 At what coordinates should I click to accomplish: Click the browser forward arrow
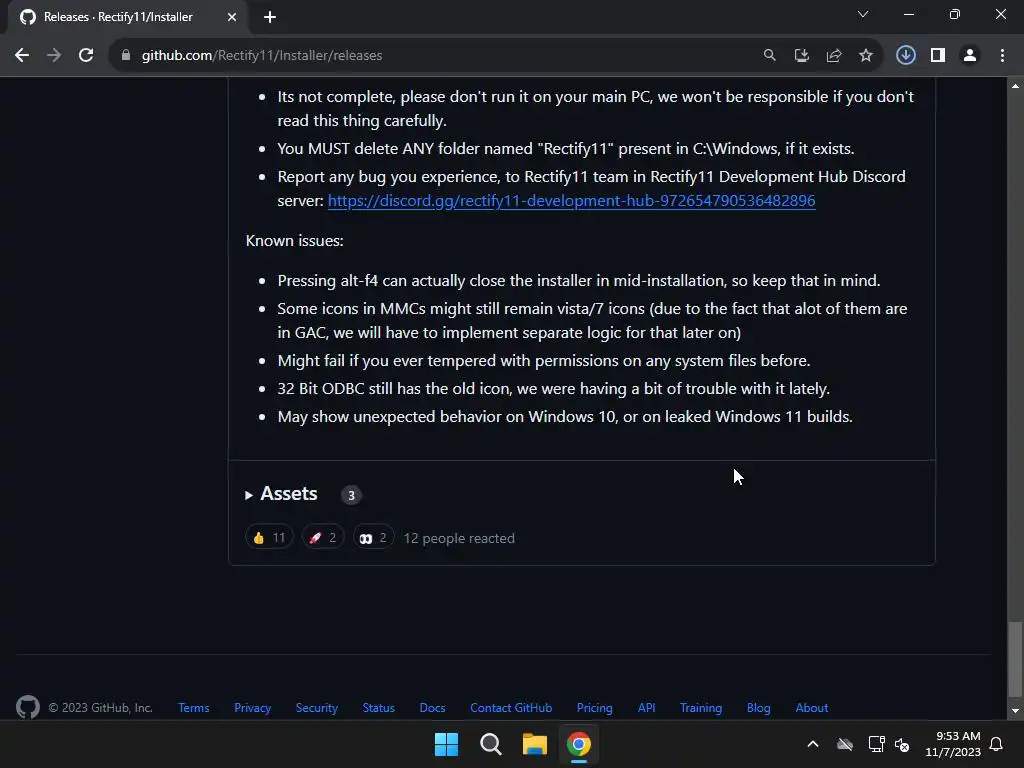(54, 56)
